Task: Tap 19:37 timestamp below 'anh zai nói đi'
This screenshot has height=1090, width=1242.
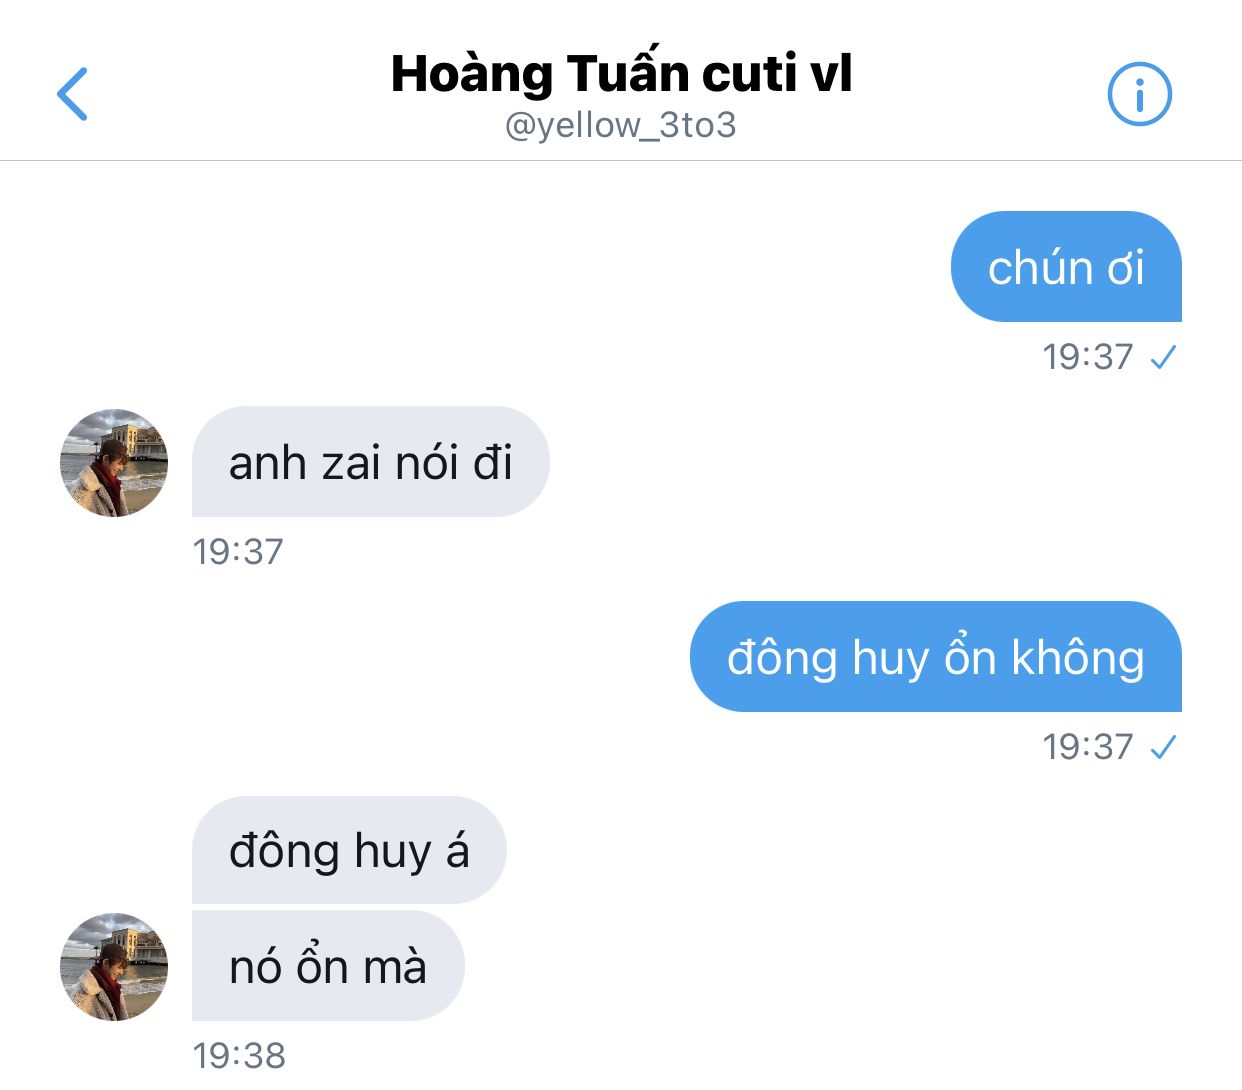Action: [x=238, y=552]
